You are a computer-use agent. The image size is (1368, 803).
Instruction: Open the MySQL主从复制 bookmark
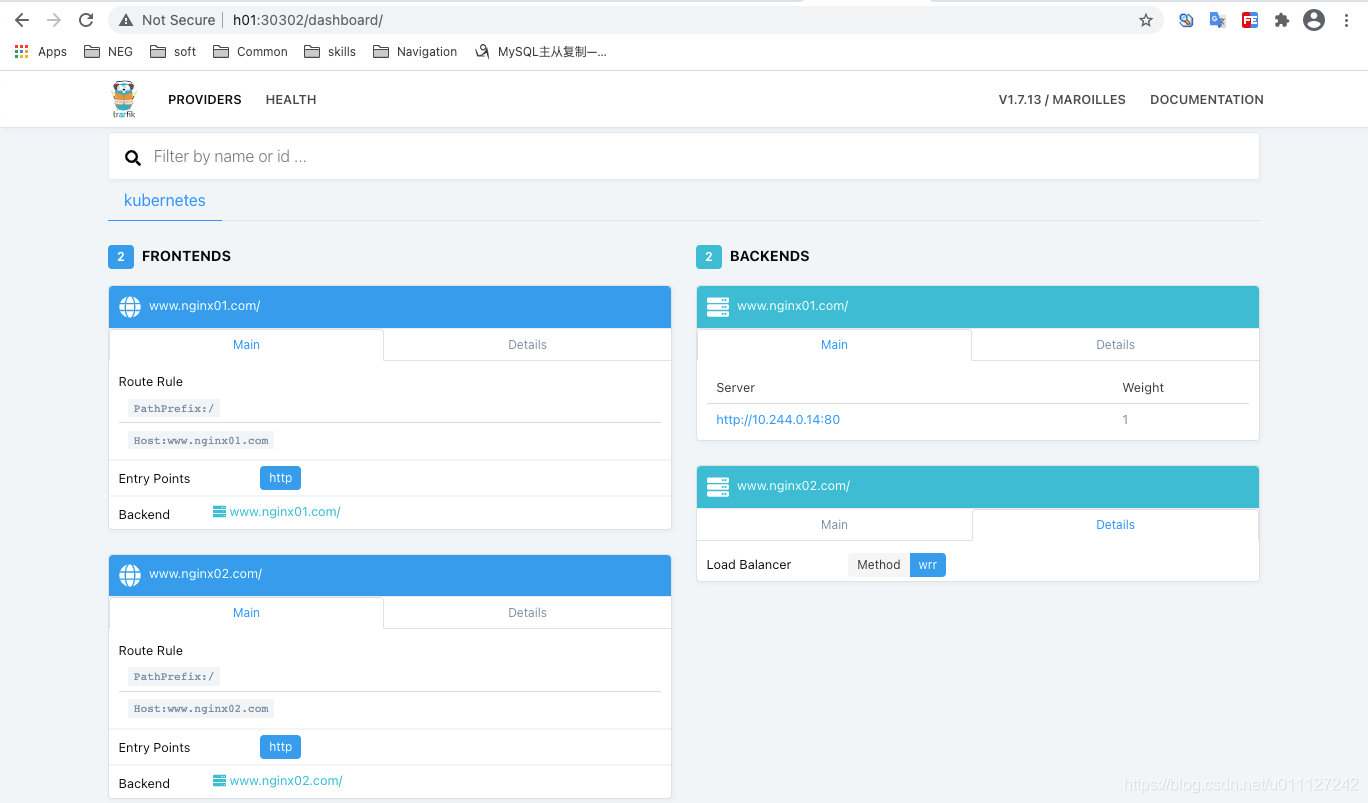point(541,52)
